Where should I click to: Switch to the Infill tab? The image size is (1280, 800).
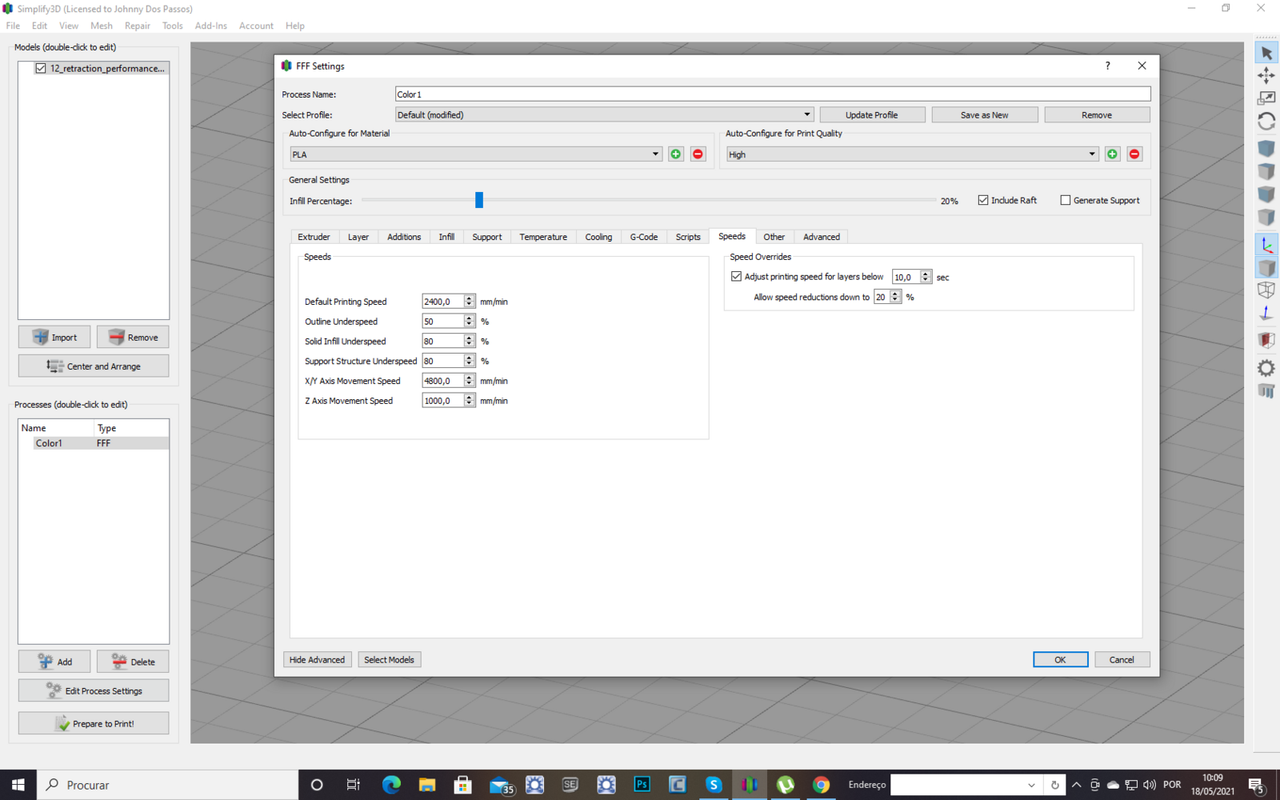[446, 237]
